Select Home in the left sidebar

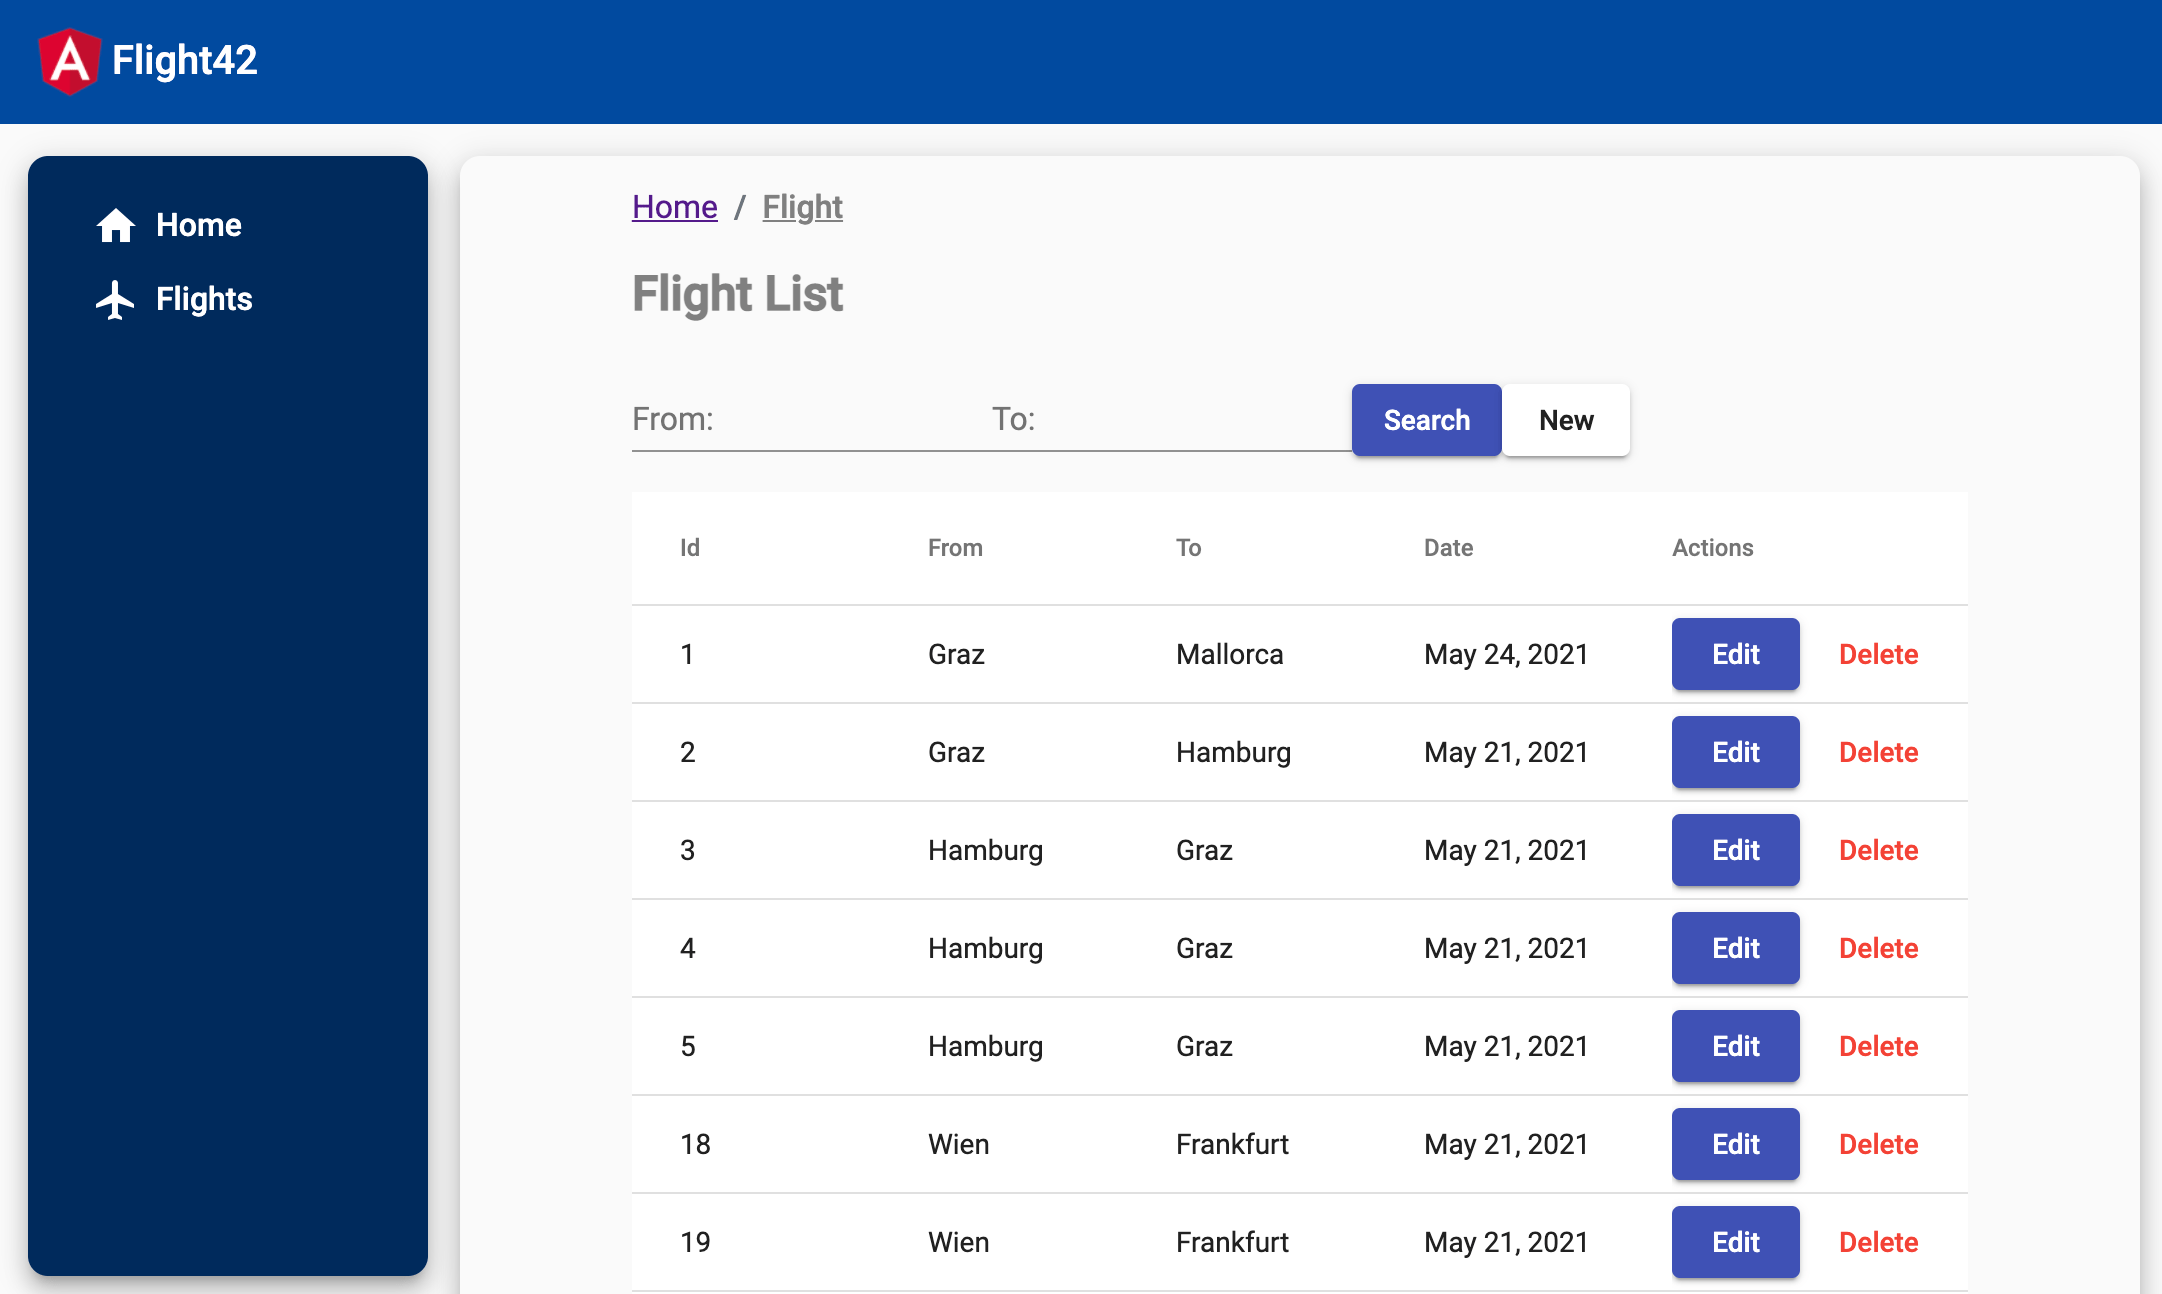198,225
